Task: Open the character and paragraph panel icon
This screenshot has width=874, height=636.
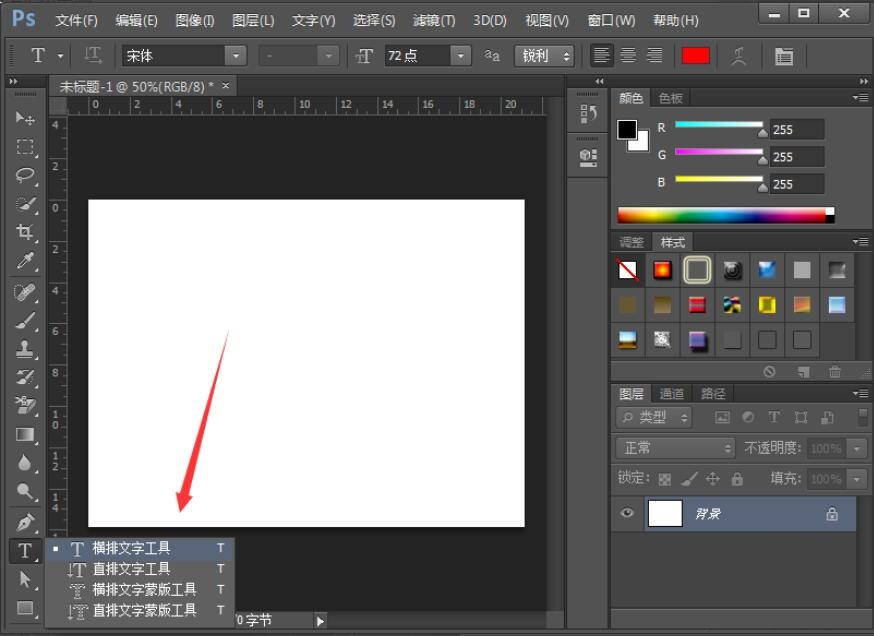Action: (784, 56)
